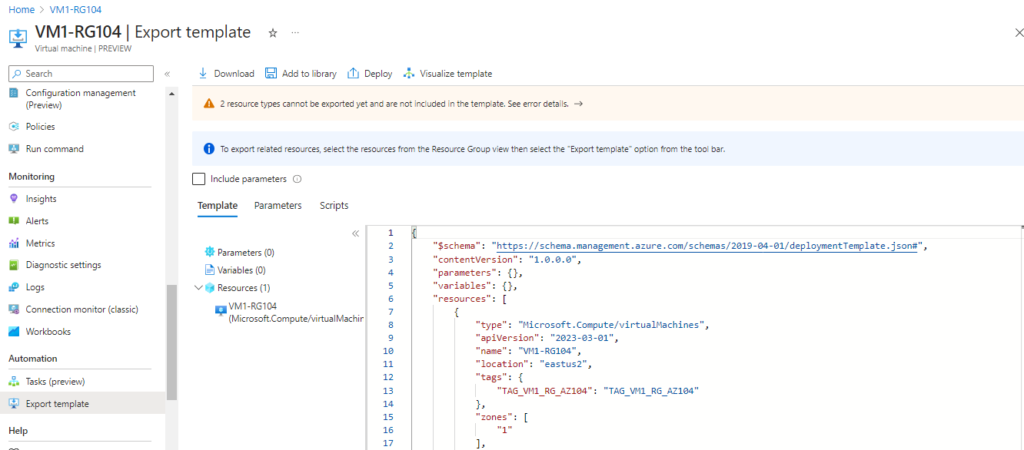Click the warning triangle icon in banner

[209, 104]
